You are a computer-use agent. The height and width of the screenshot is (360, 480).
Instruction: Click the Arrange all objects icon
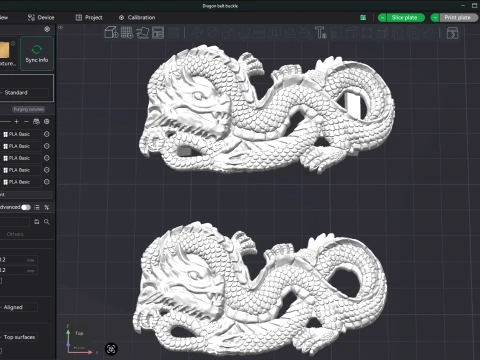pyautogui.click(x=158, y=33)
